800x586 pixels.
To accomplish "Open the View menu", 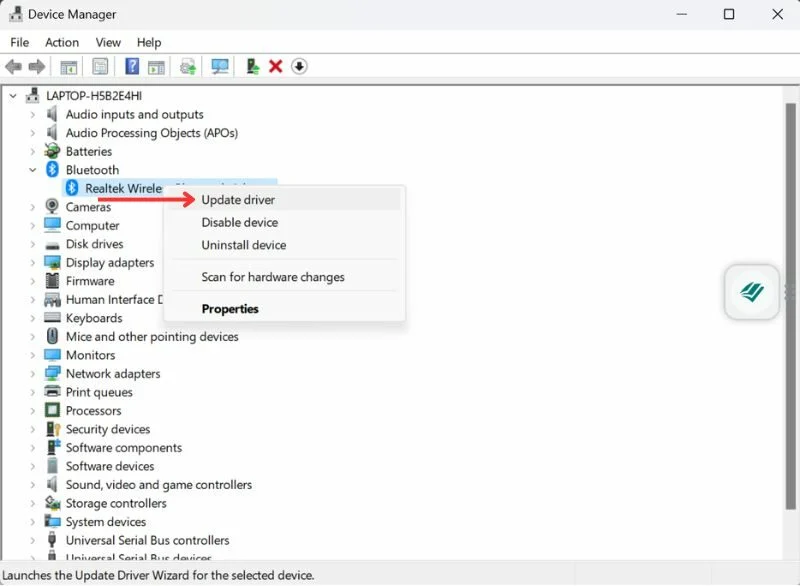I will click(108, 42).
